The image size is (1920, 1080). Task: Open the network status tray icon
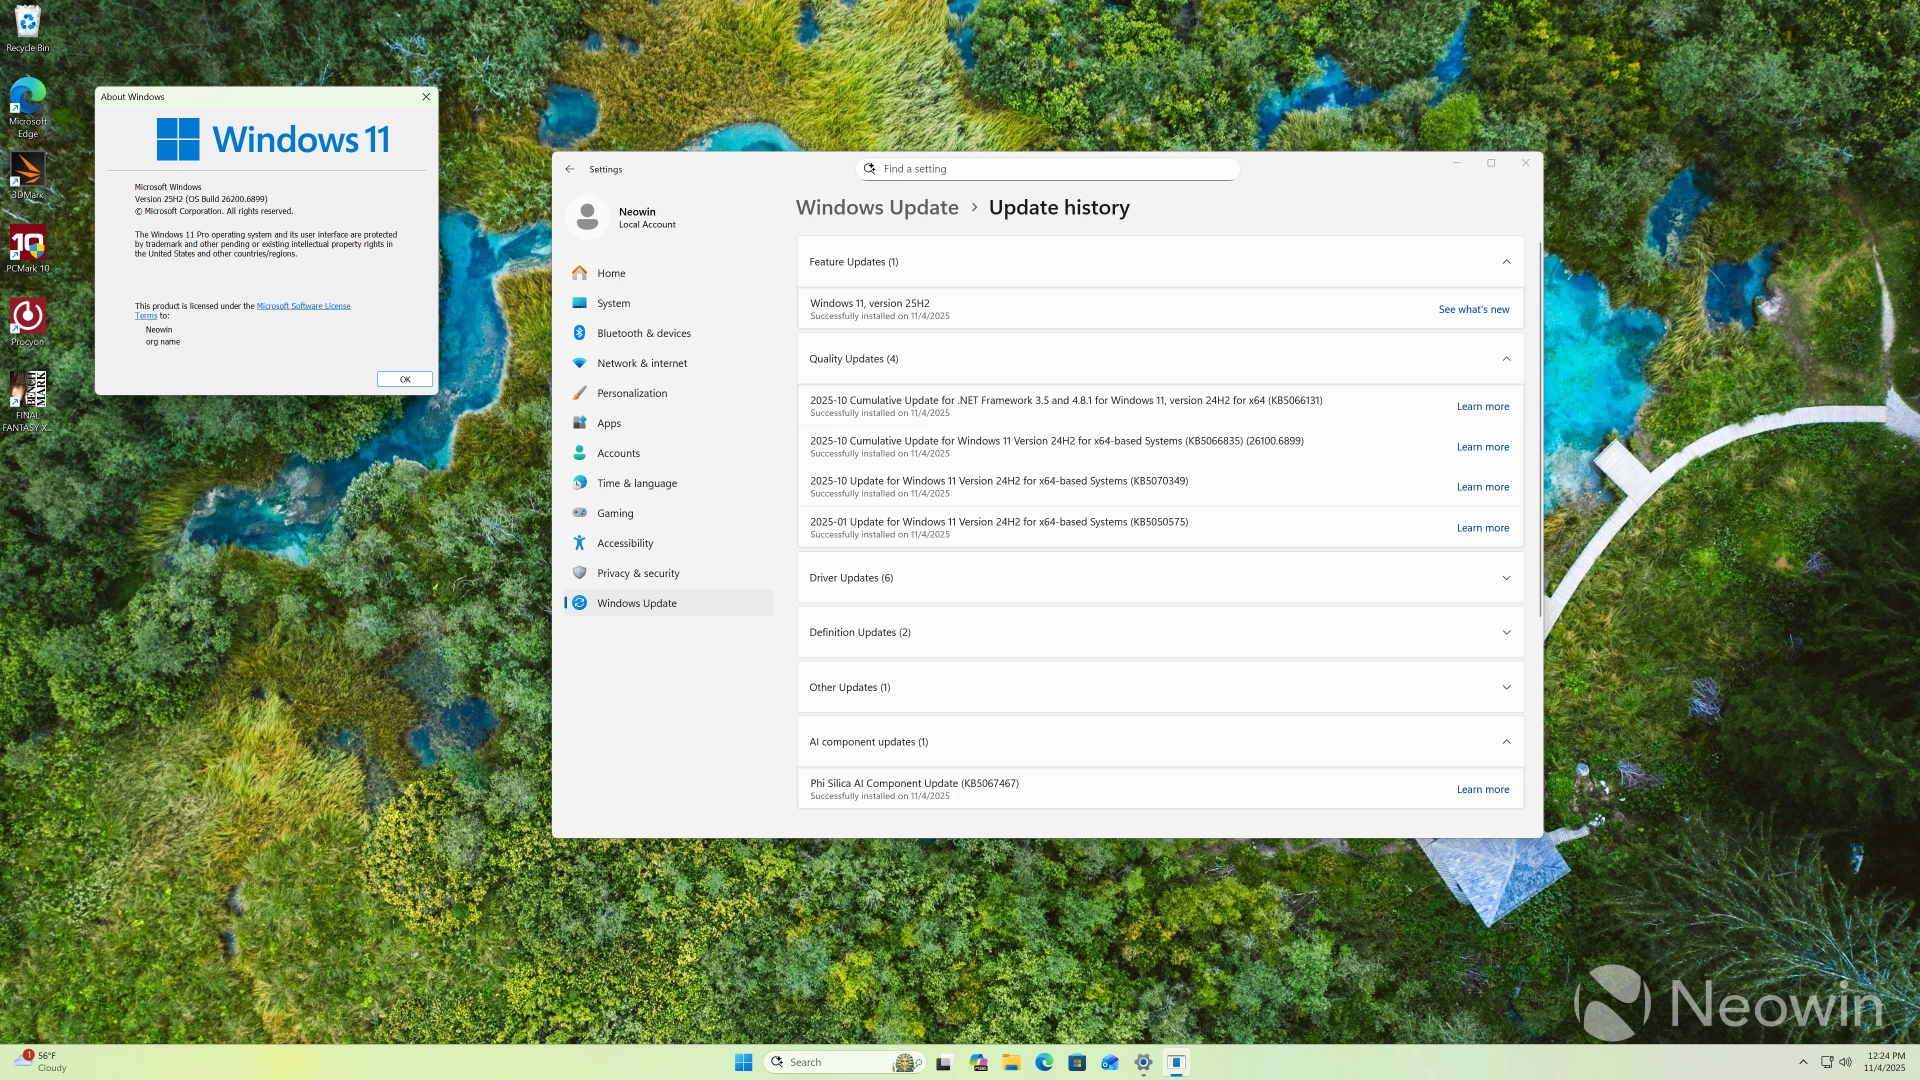1827,1062
